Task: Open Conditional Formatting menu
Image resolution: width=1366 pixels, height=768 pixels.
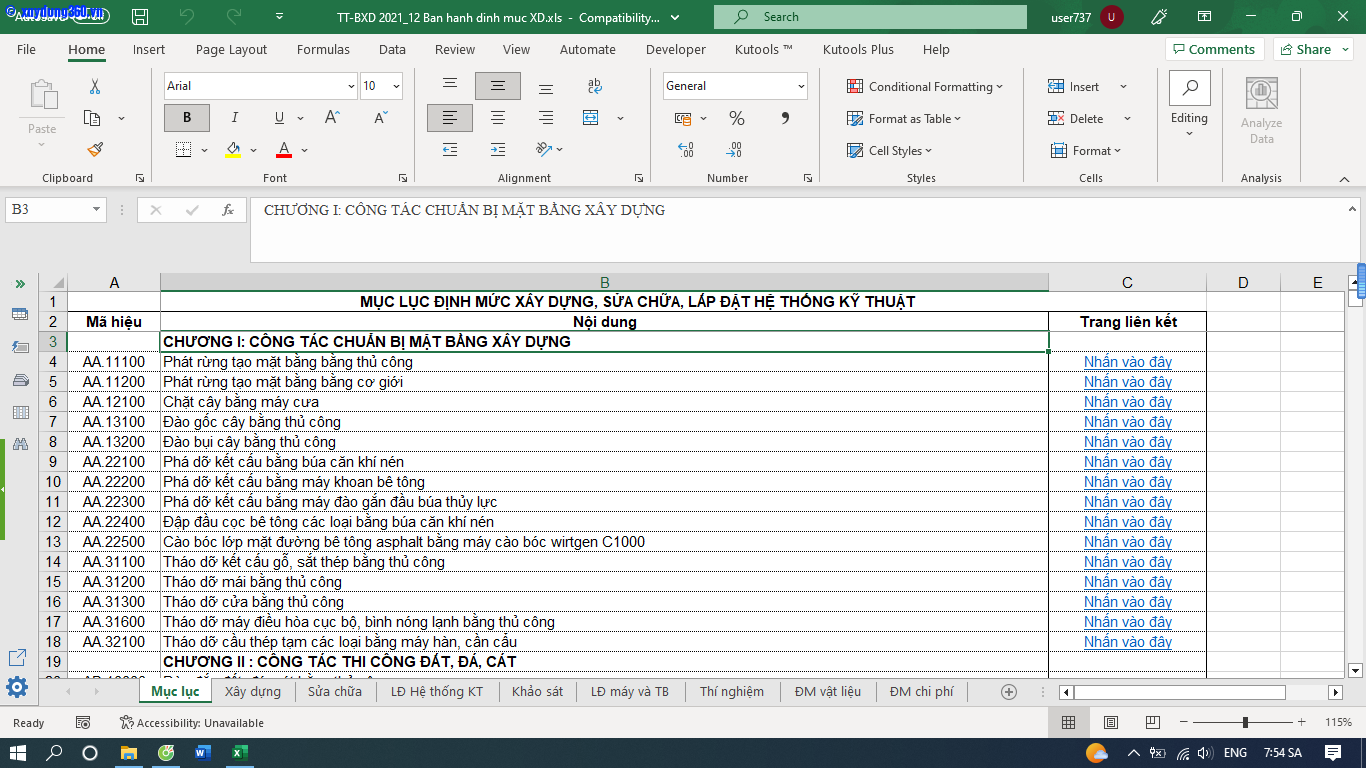Action: tap(924, 87)
